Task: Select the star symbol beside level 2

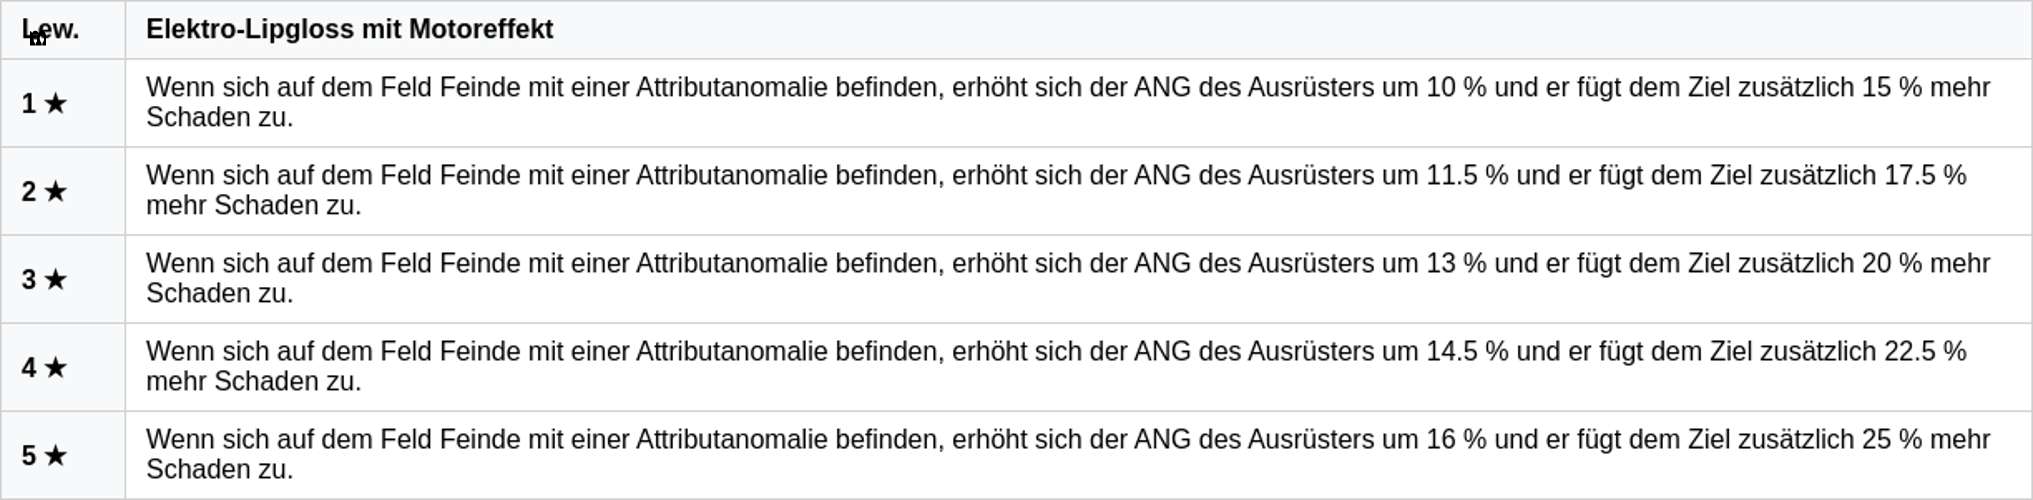Action: (x=56, y=192)
